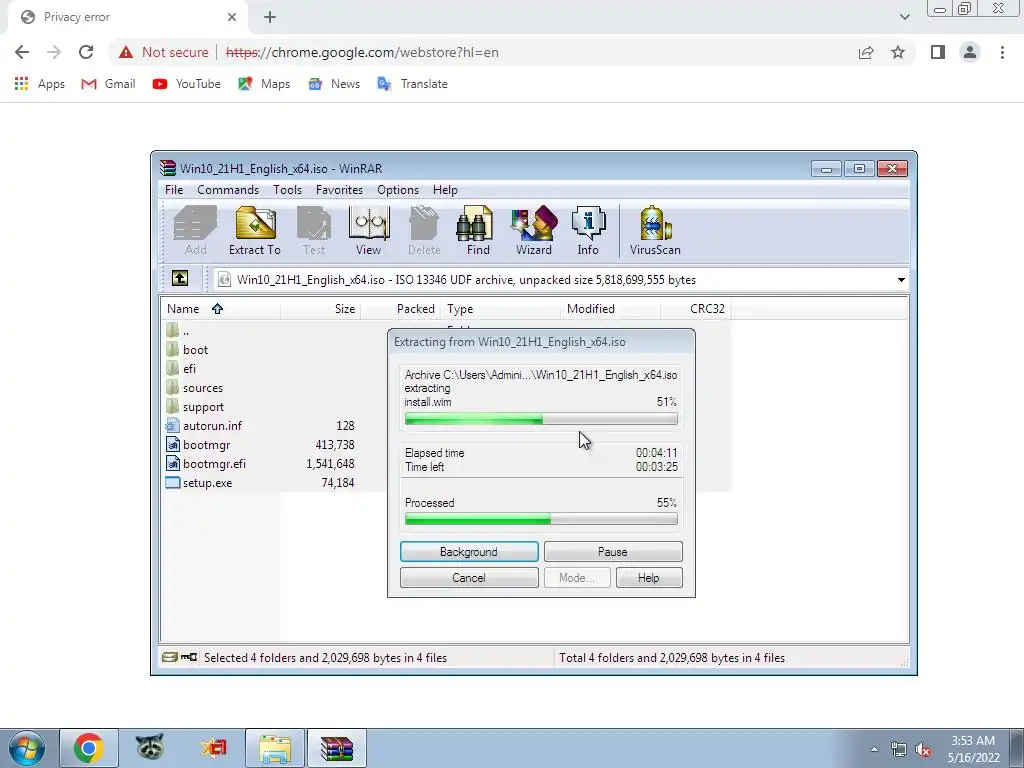This screenshot has width=1024, height=768.
Task: Sort by the CRC32 column
Action: [x=696, y=309]
